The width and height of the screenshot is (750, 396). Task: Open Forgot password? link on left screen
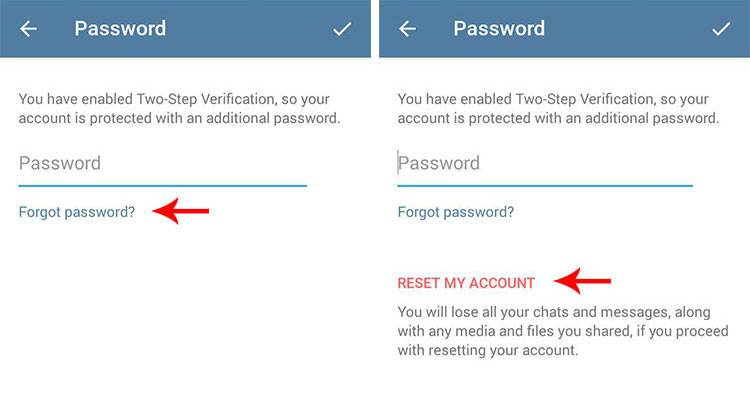pyautogui.click(x=77, y=212)
